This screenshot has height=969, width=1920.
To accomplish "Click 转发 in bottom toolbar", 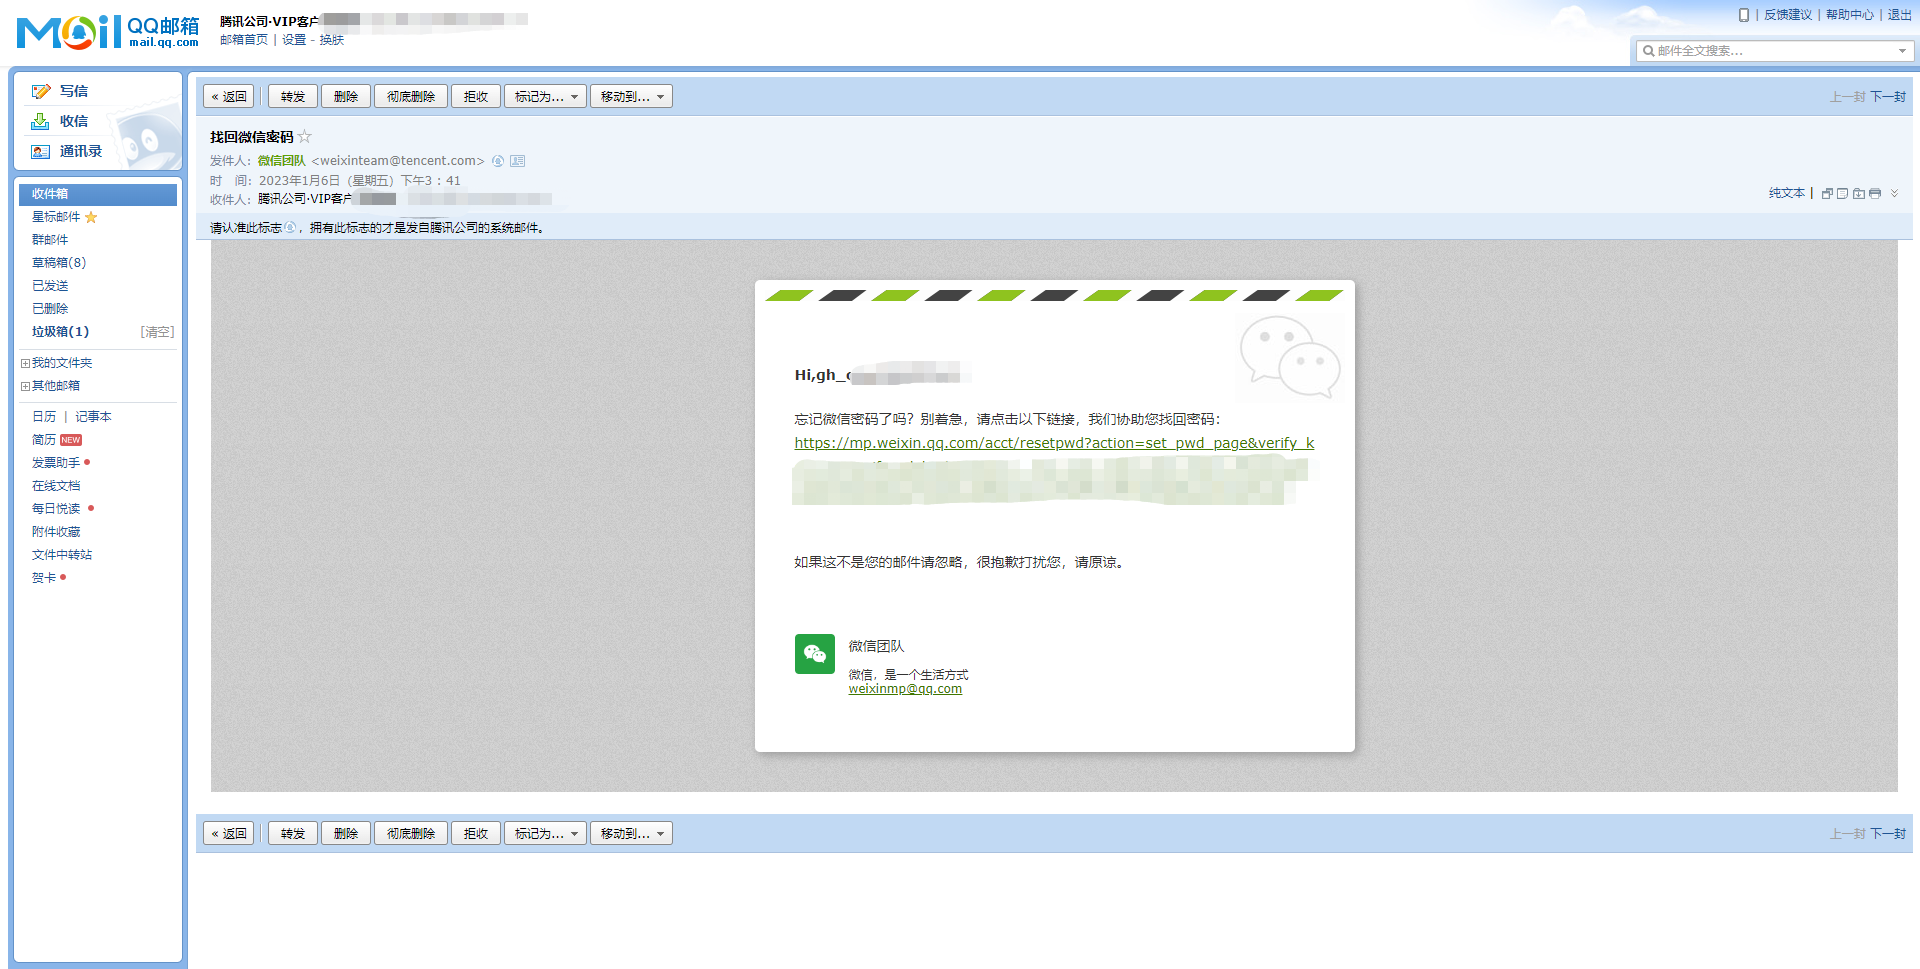I will pyautogui.click(x=293, y=833).
